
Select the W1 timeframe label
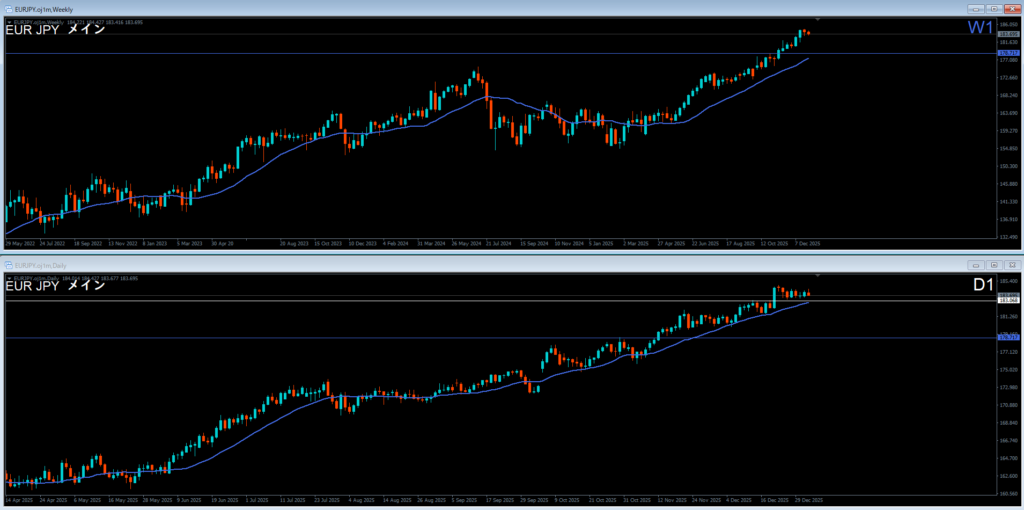[x=981, y=28]
